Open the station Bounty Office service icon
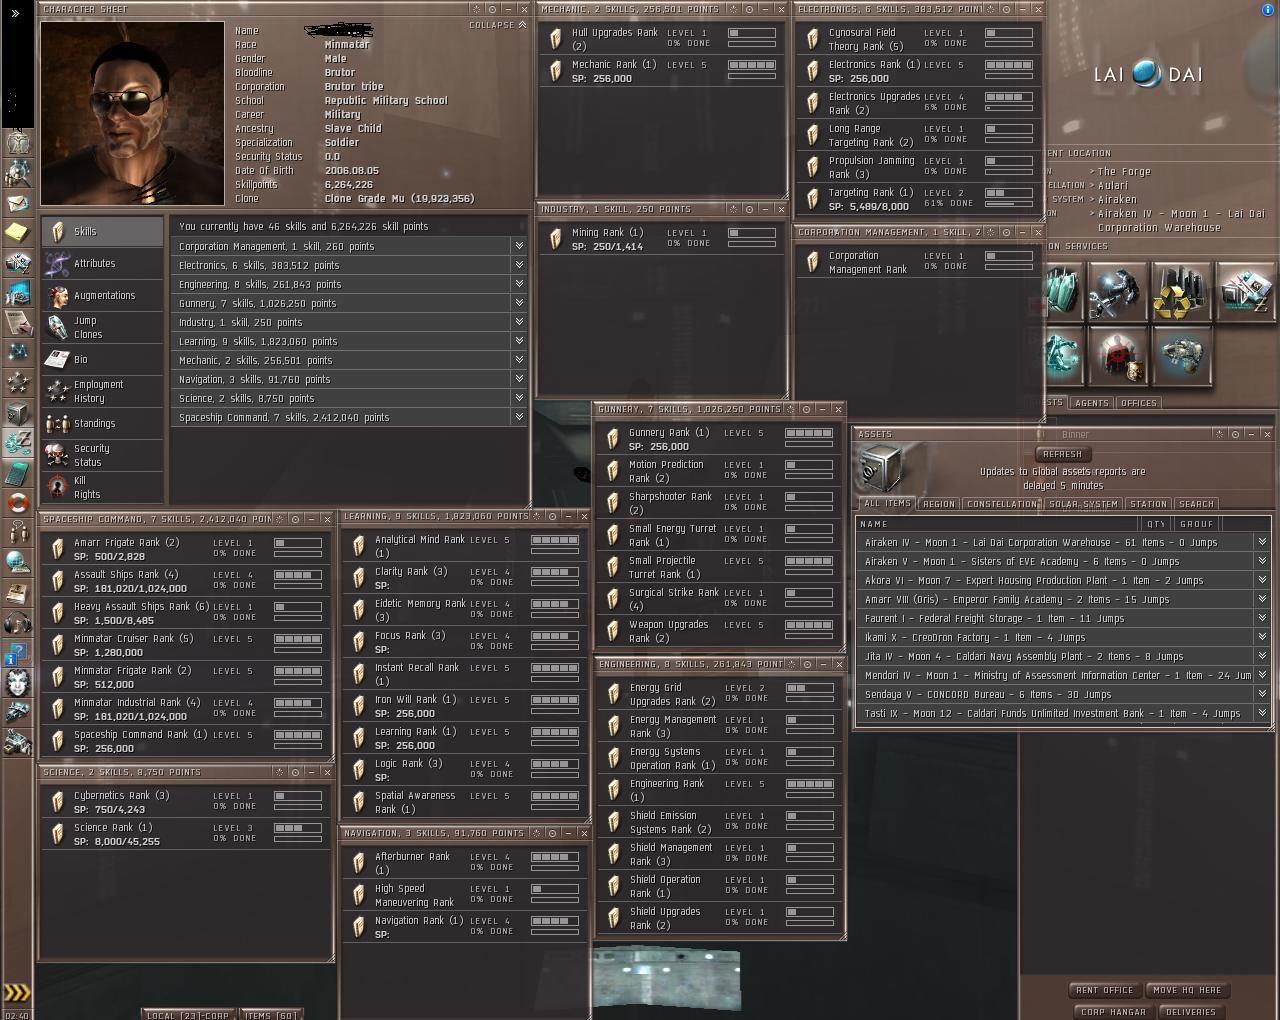The image size is (1280, 1020). tap(1117, 356)
